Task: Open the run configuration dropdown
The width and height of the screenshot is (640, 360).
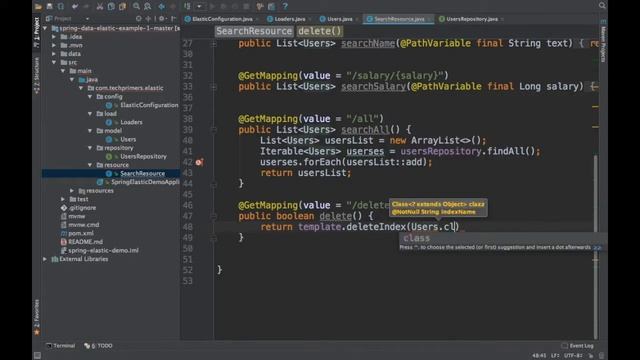Action: (199, 6)
